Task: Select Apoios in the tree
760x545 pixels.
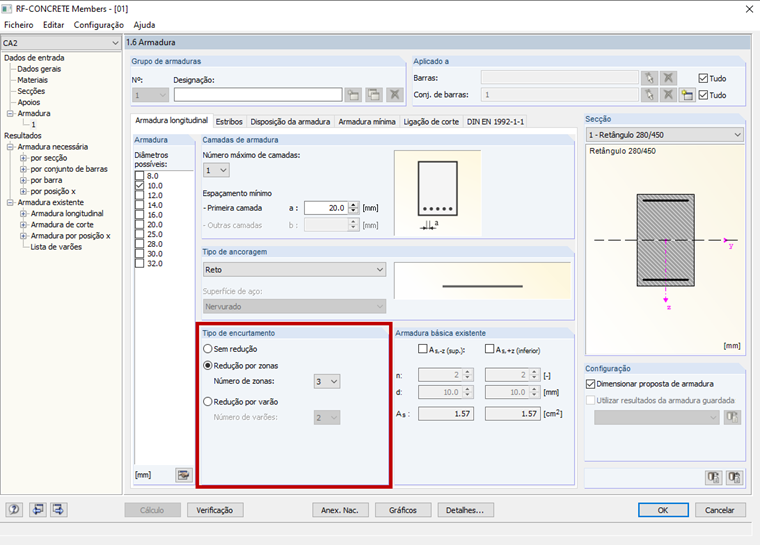Action: (x=29, y=102)
